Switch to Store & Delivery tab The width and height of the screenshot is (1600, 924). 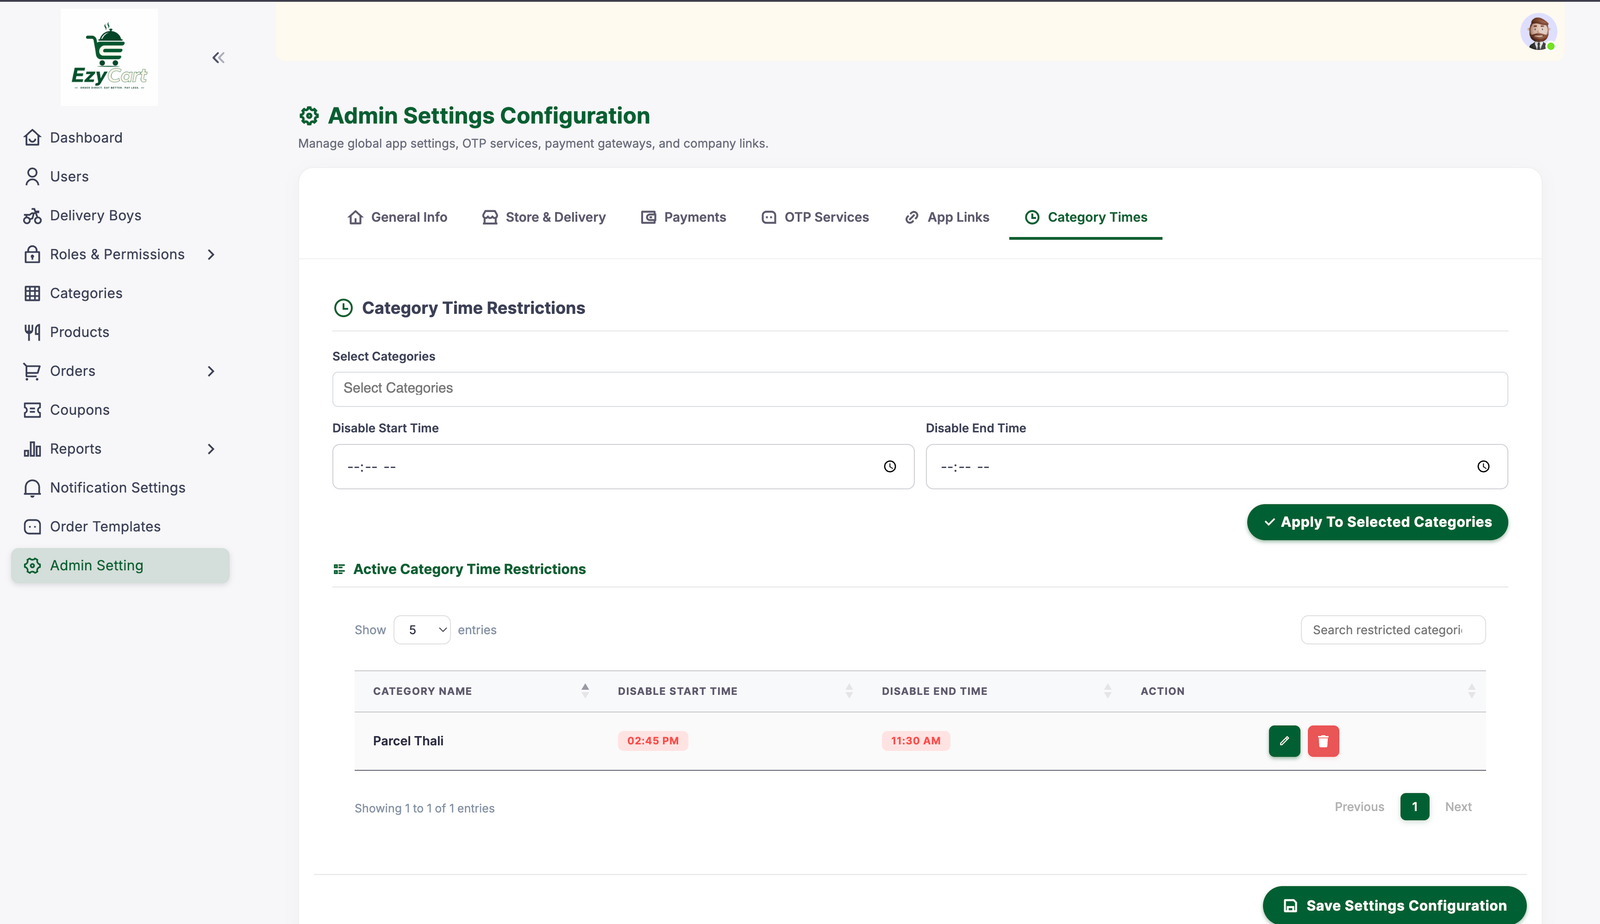click(x=544, y=218)
